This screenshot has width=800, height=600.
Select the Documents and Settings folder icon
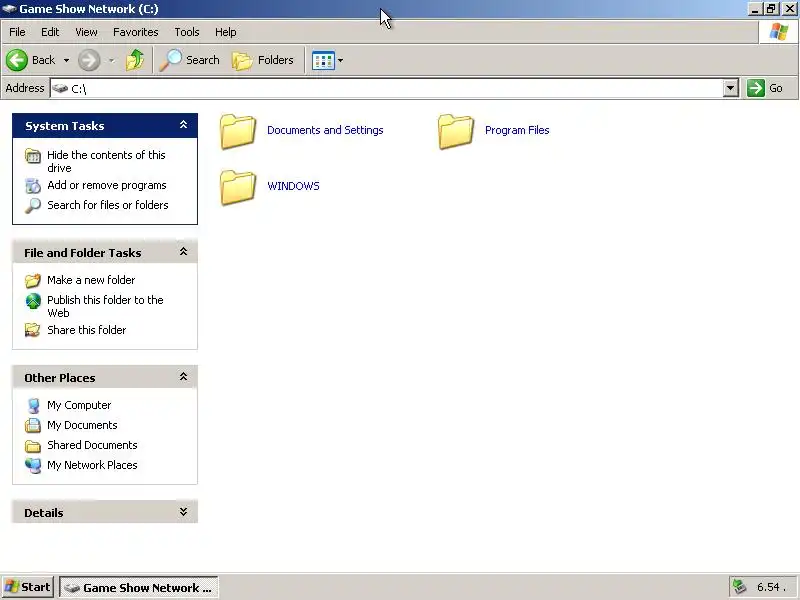click(238, 132)
